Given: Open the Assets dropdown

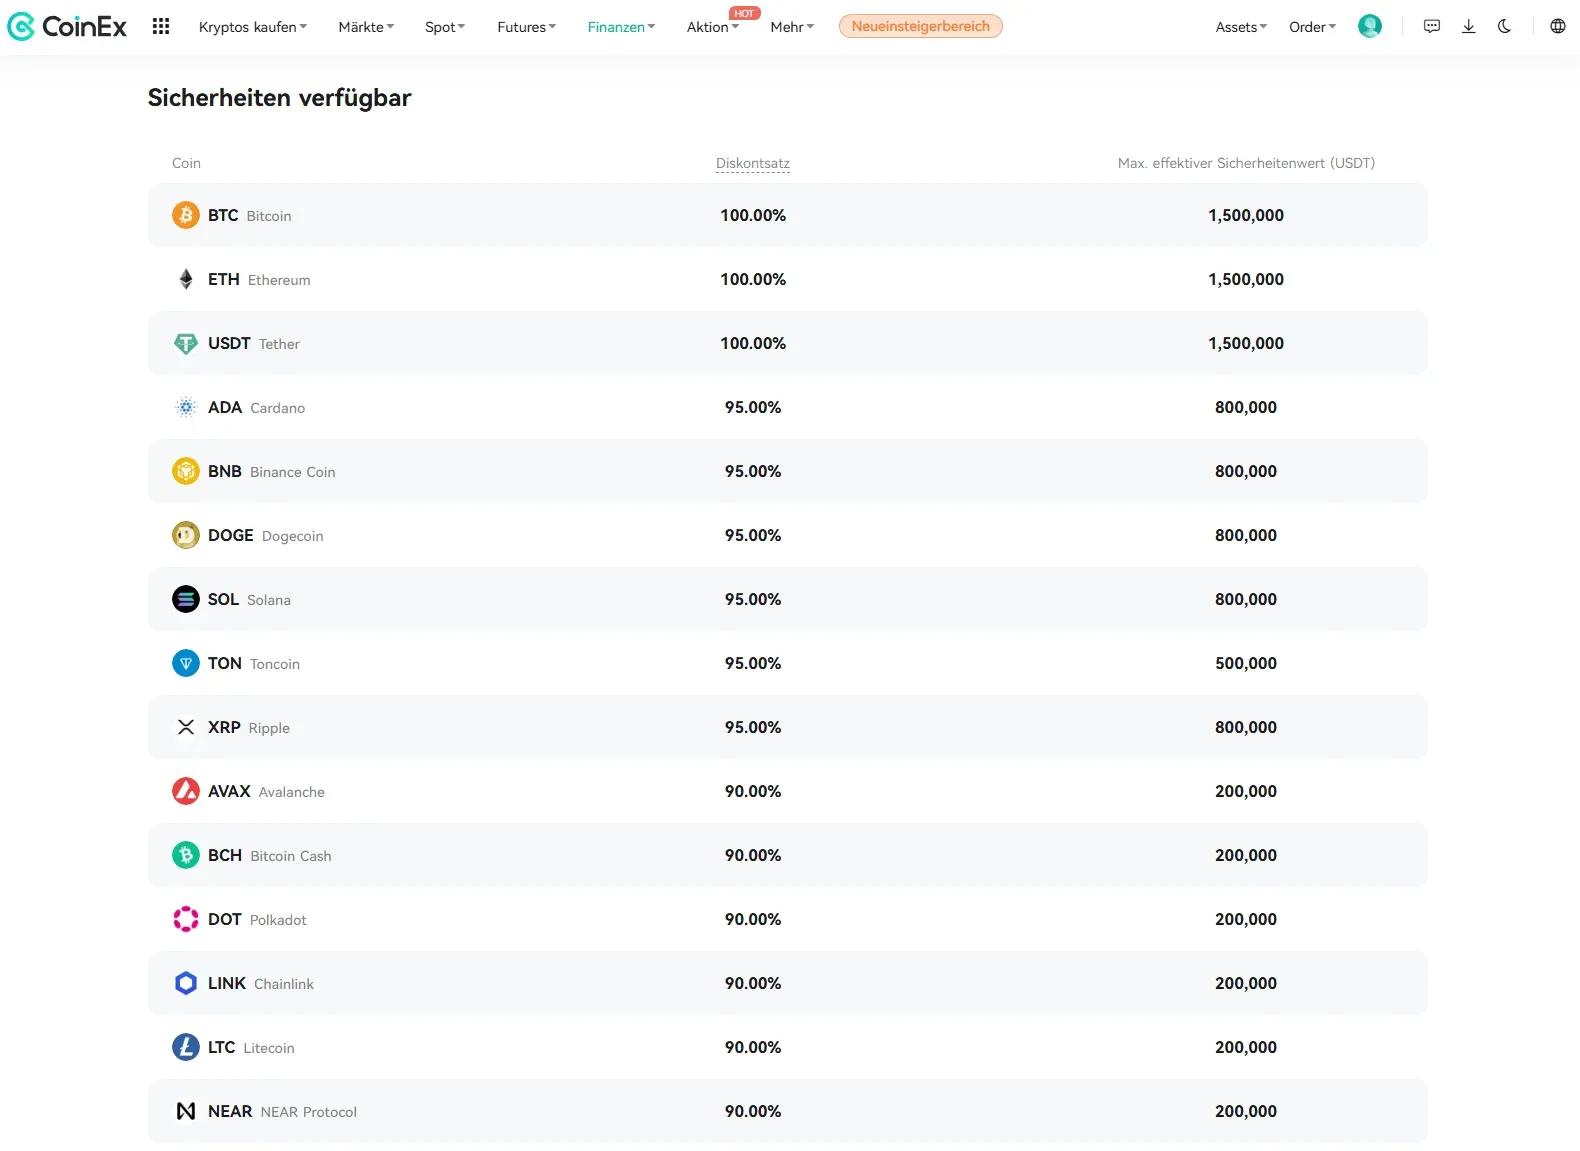Looking at the screenshot, I should [x=1241, y=27].
